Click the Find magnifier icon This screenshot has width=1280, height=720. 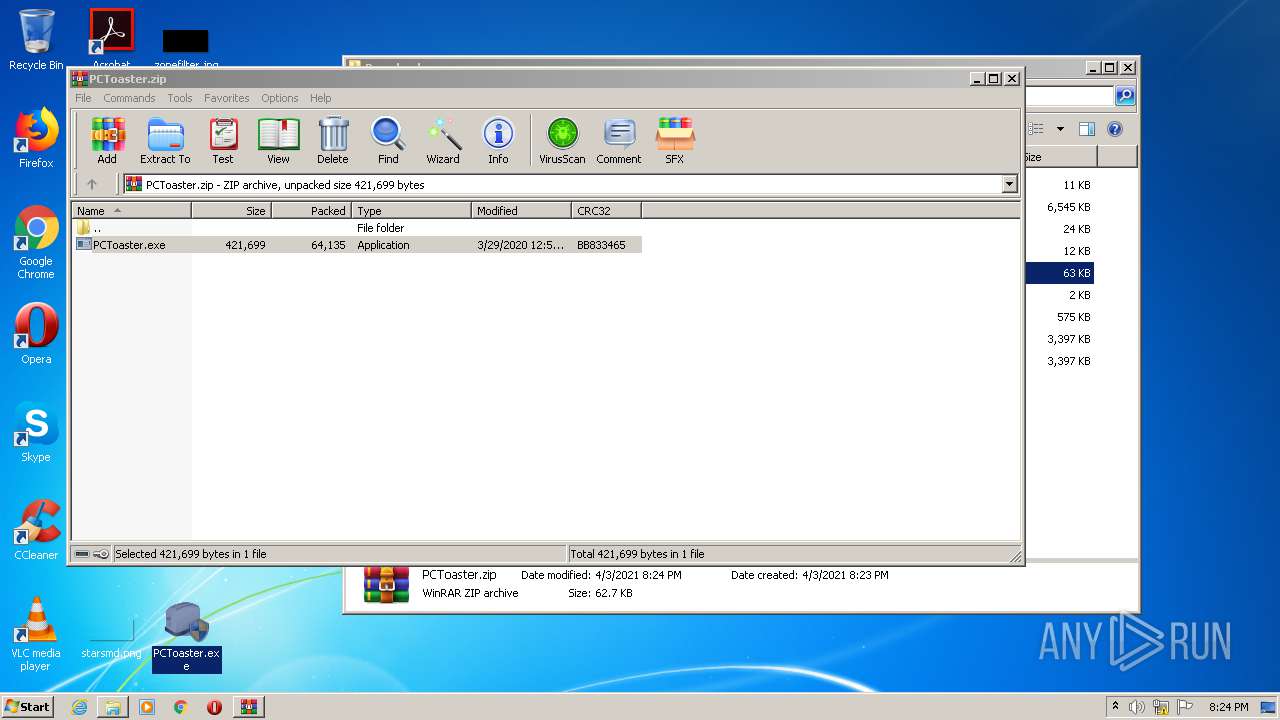388,141
